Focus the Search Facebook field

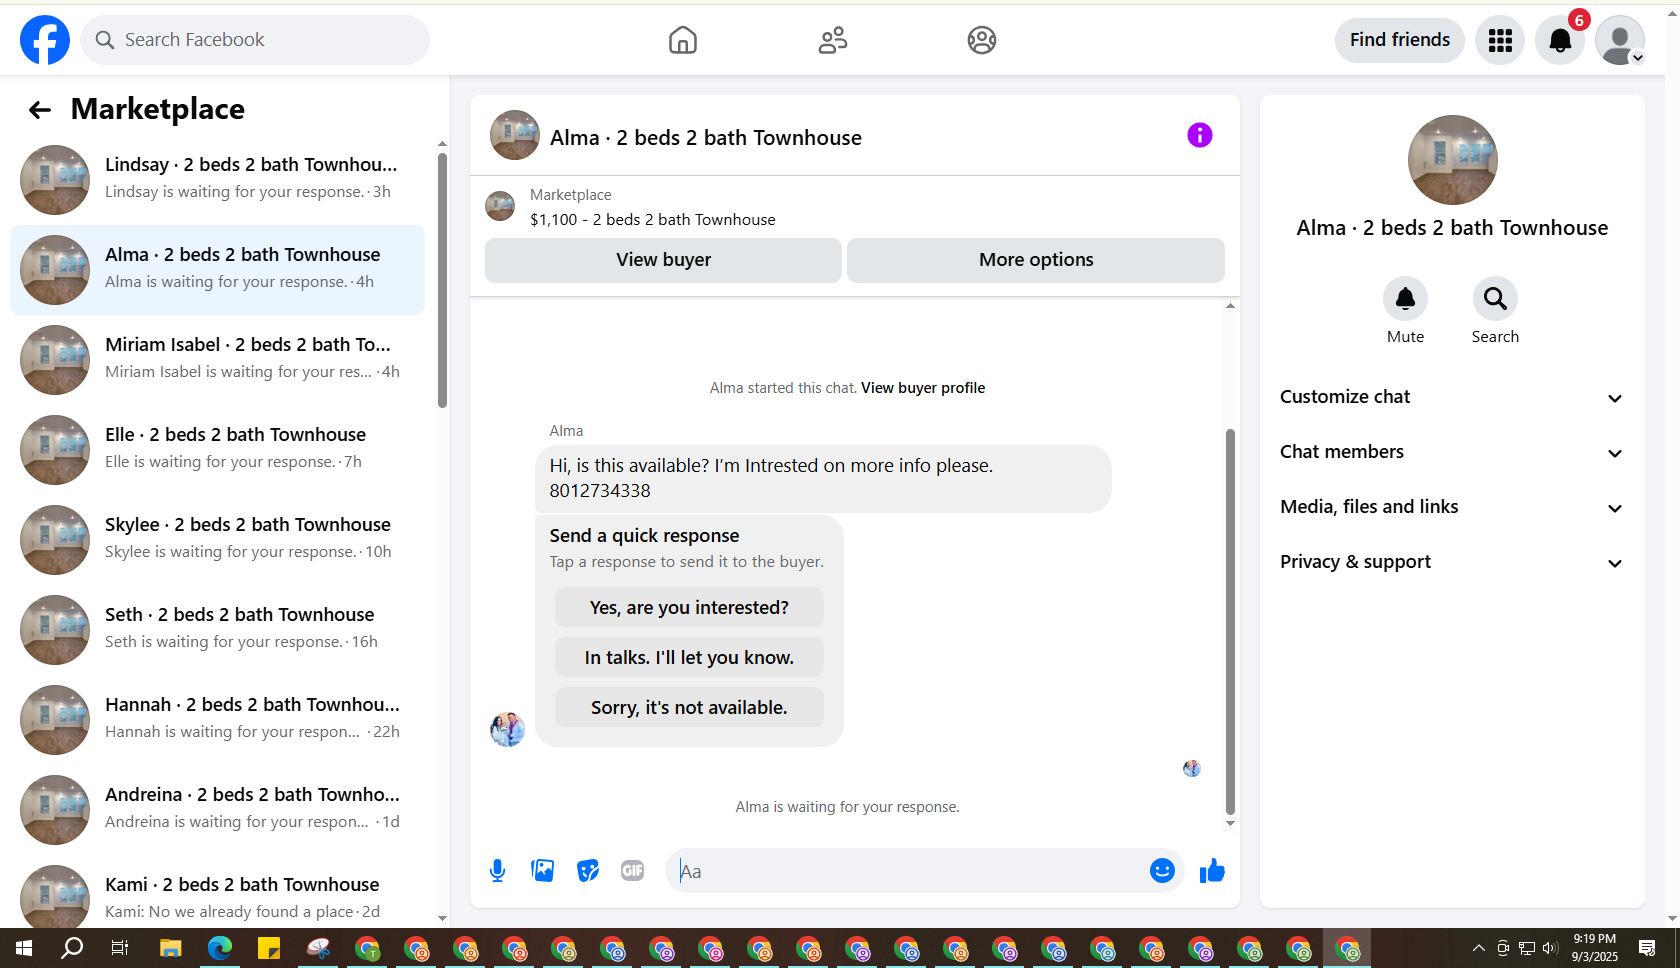tap(255, 40)
